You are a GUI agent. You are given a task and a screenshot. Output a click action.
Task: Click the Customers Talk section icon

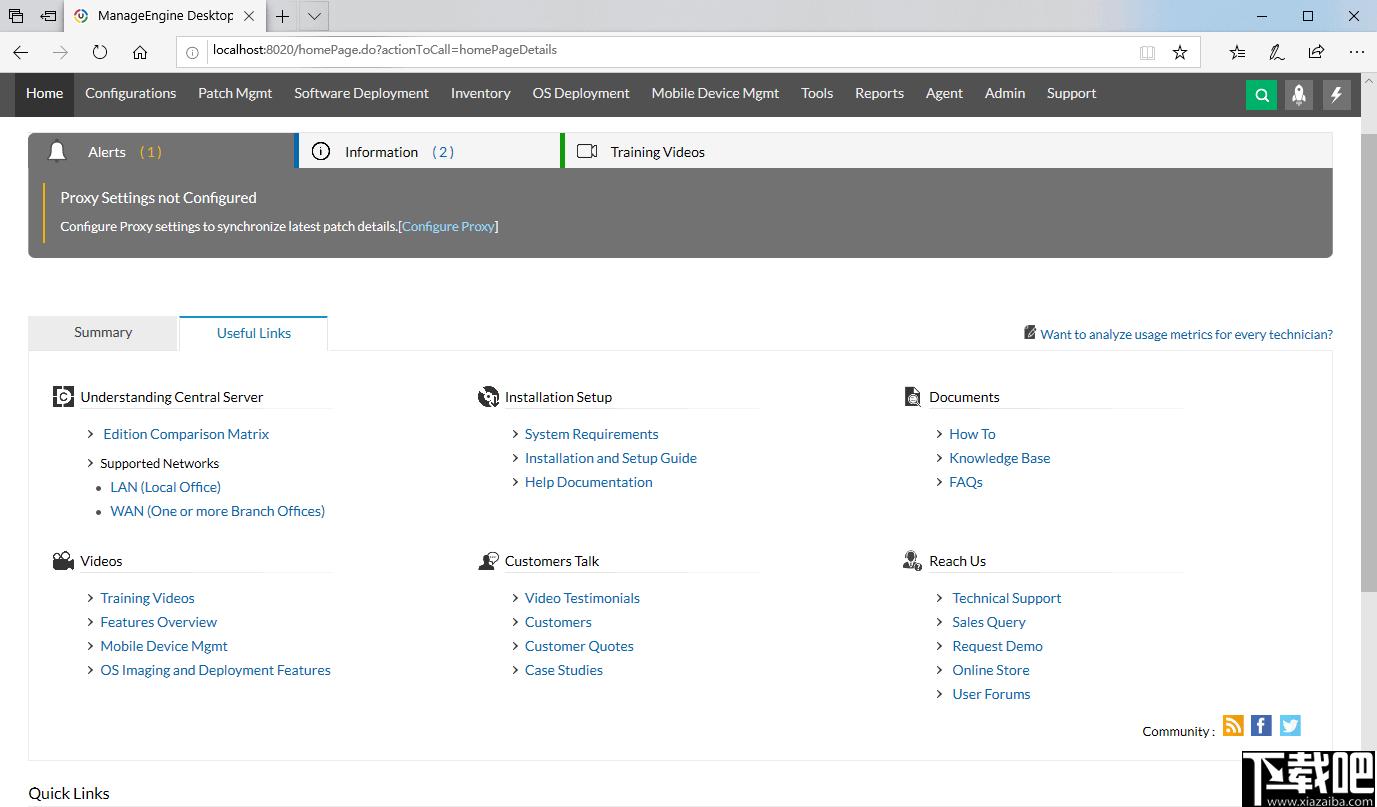[x=488, y=561]
